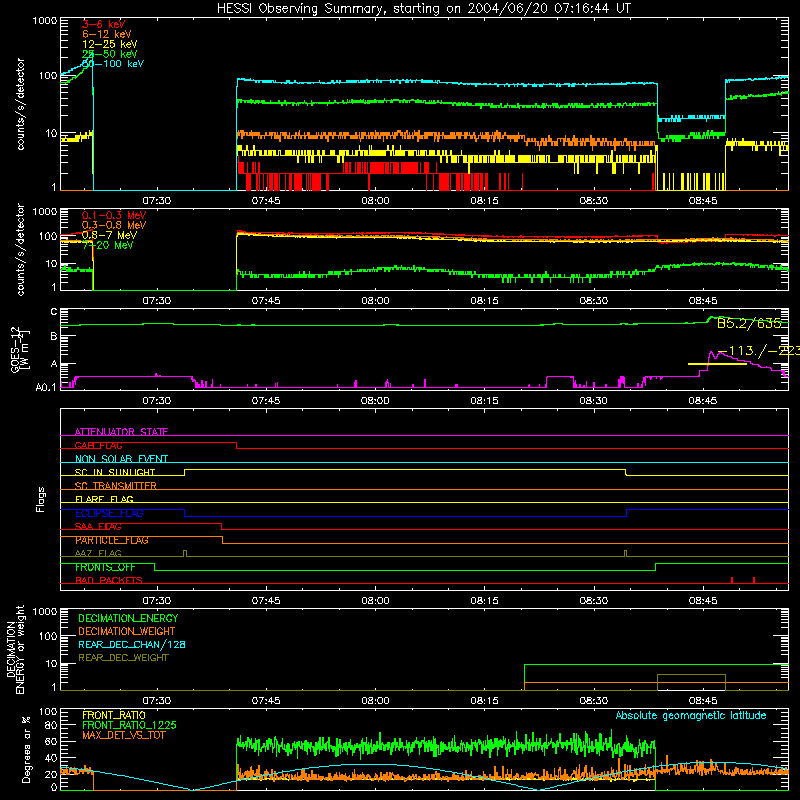Click the Flags axis label

[40, 499]
